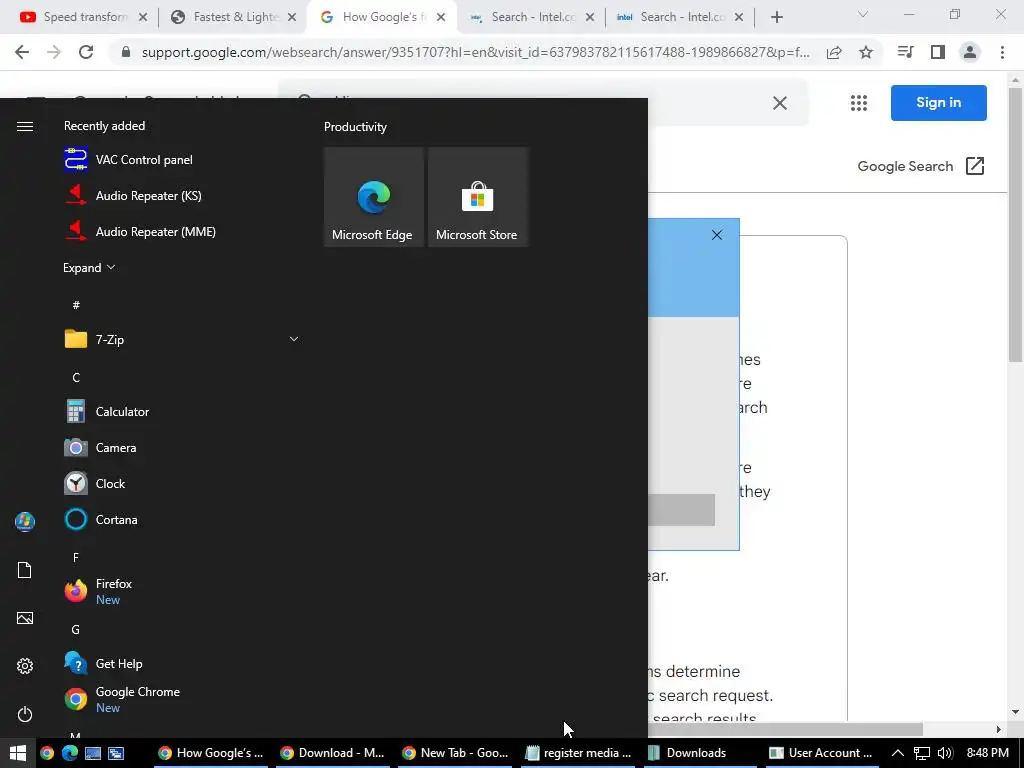This screenshot has width=1024, height=768.
Task: Click the Windows Start button
Action: (18, 753)
